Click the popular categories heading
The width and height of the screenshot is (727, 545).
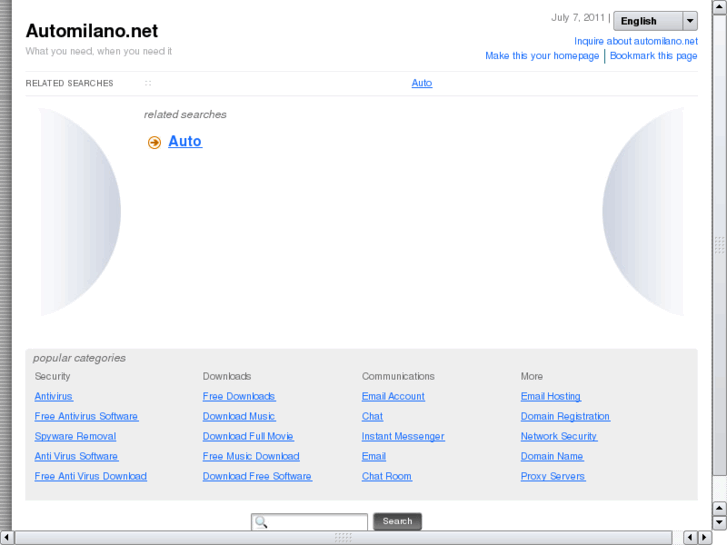[79, 358]
